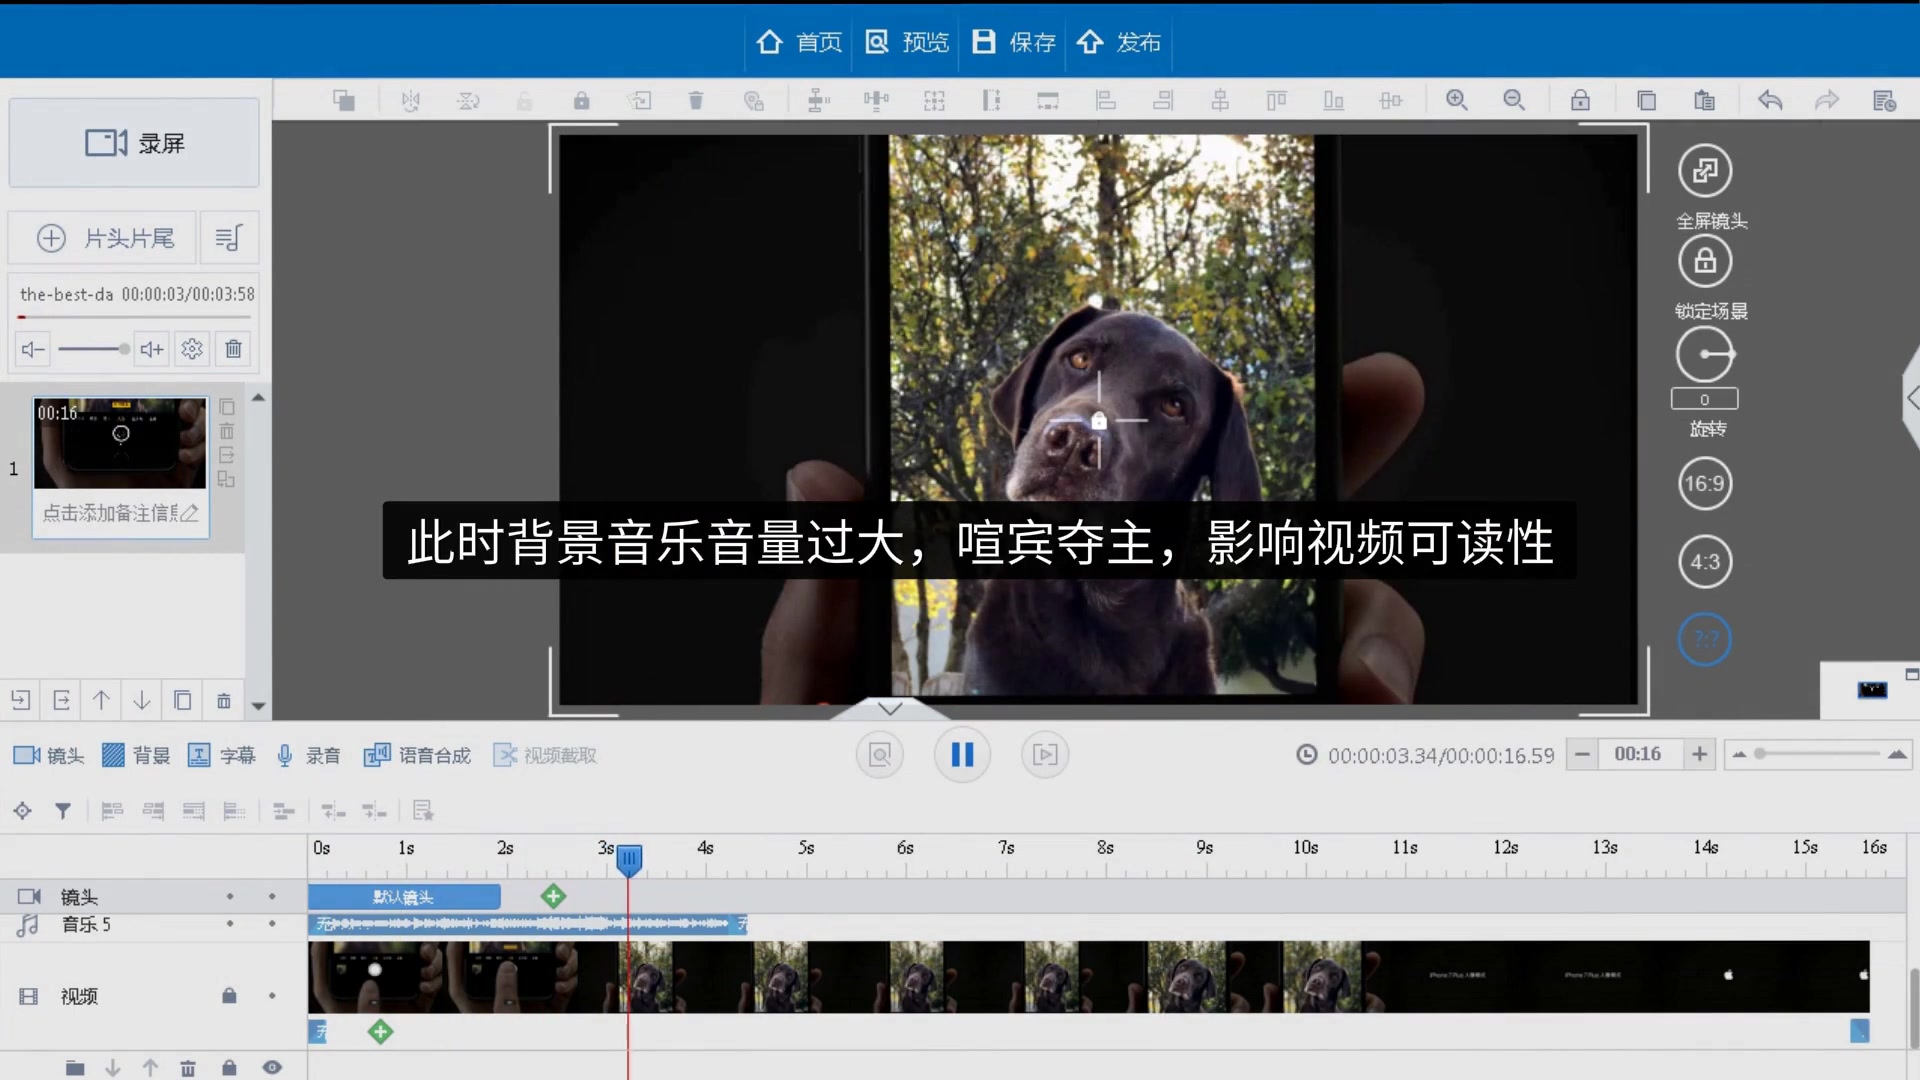Click the 发布 publish button
Screen dimensions: 1920x1080
pos(1119,42)
